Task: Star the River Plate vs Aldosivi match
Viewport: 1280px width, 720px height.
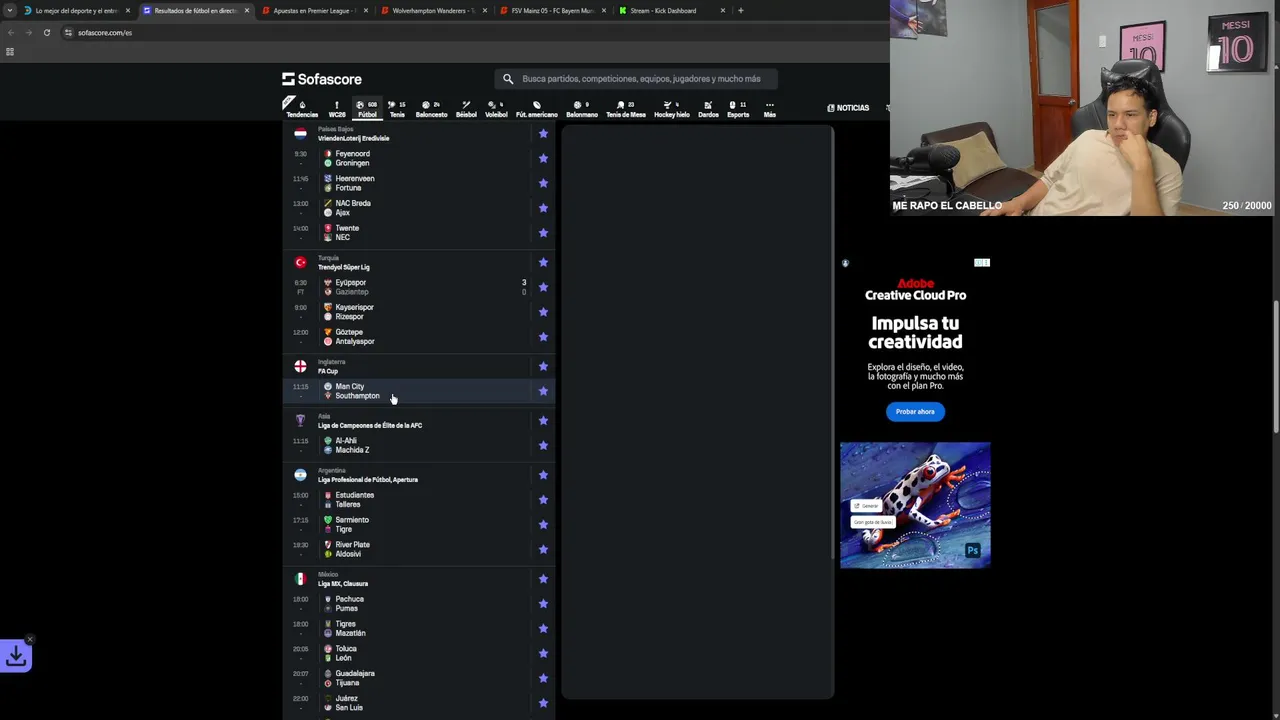Action: (543, 549)
